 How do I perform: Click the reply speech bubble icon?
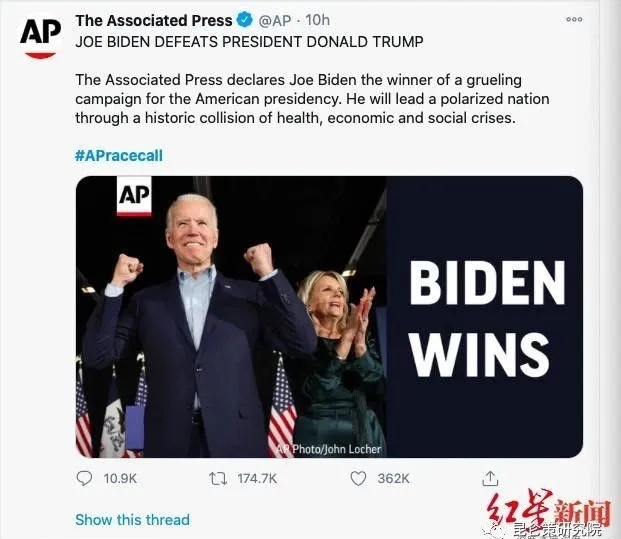click(x=84, y=478)
